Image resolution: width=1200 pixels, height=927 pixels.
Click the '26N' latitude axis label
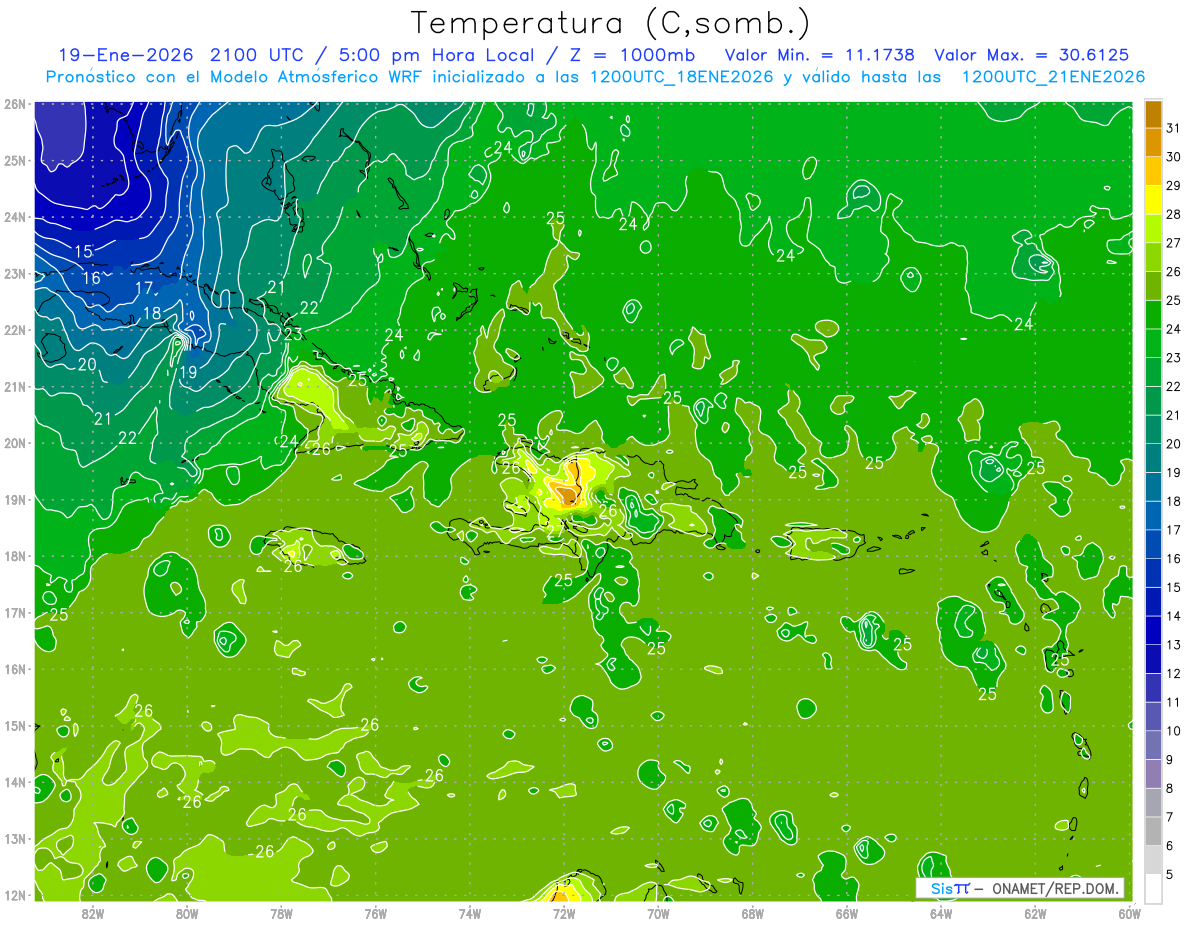(x=15, y=104)
